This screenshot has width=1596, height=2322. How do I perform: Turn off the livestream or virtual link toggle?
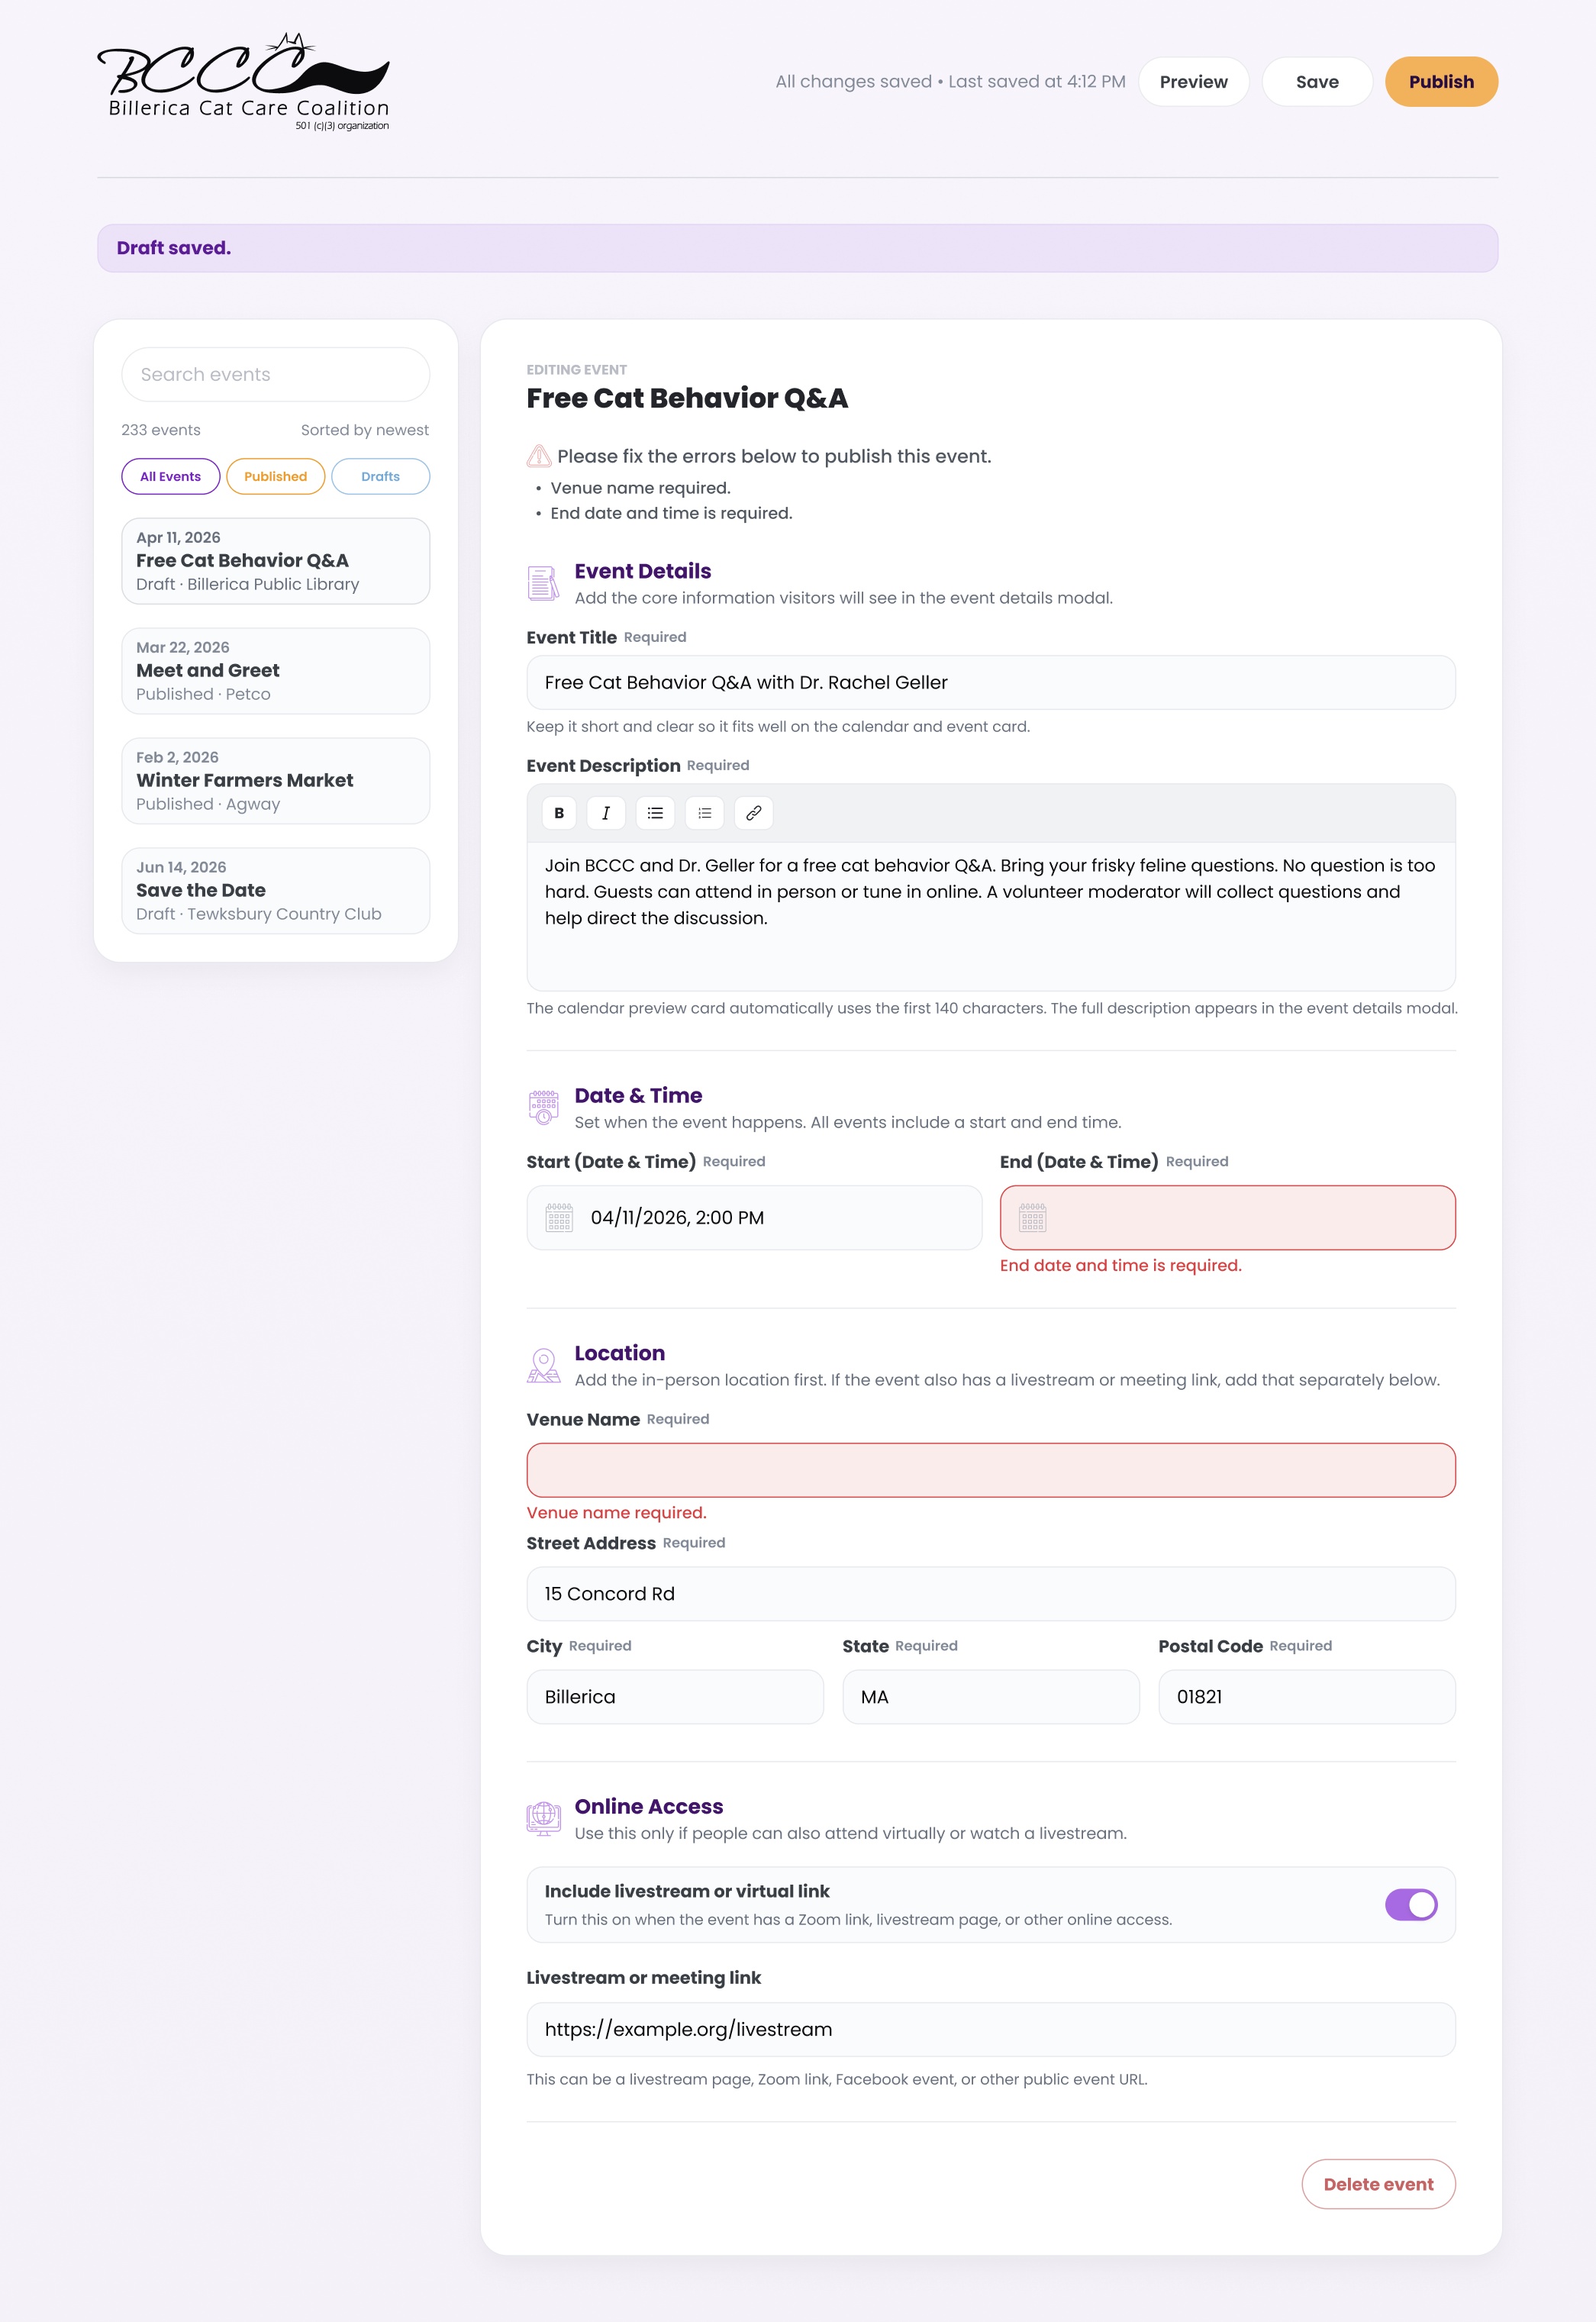[x=1410, y=1905]
